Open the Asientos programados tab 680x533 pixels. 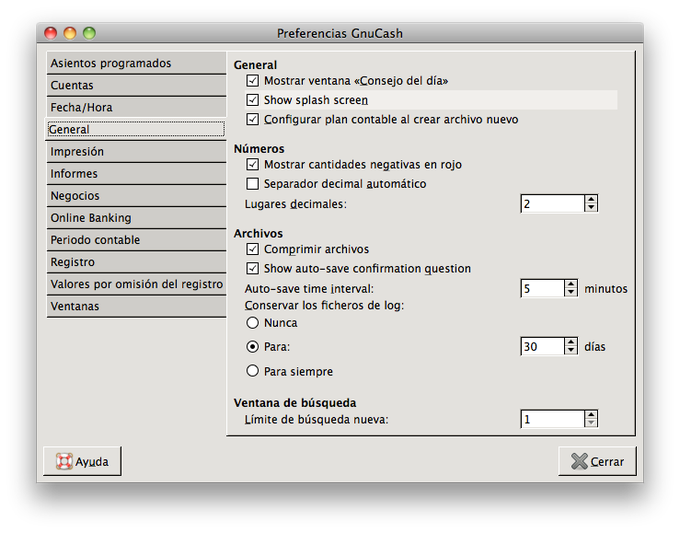coord(136,63)
